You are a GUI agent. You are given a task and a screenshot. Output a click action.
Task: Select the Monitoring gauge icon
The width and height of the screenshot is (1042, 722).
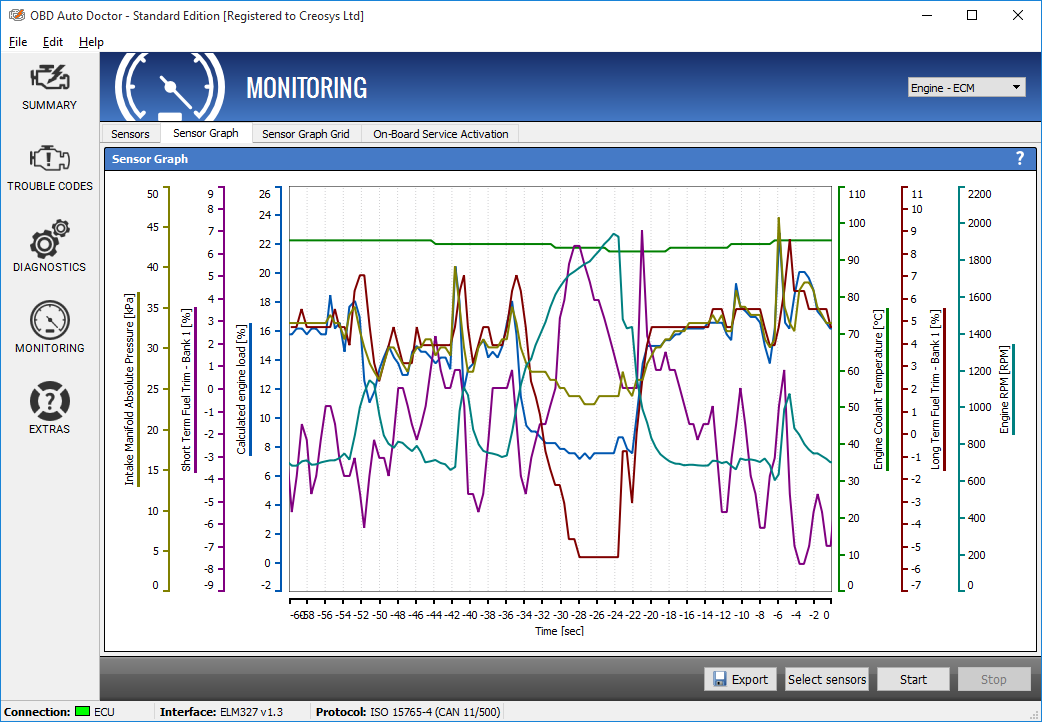[x=49, y=320]
